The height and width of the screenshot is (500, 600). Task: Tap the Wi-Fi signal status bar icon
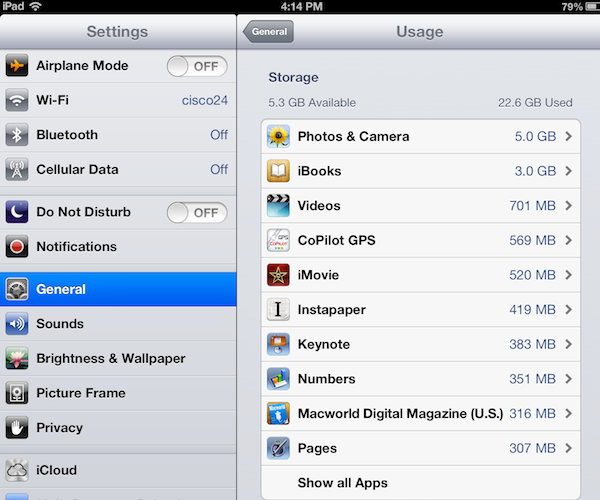36,6
